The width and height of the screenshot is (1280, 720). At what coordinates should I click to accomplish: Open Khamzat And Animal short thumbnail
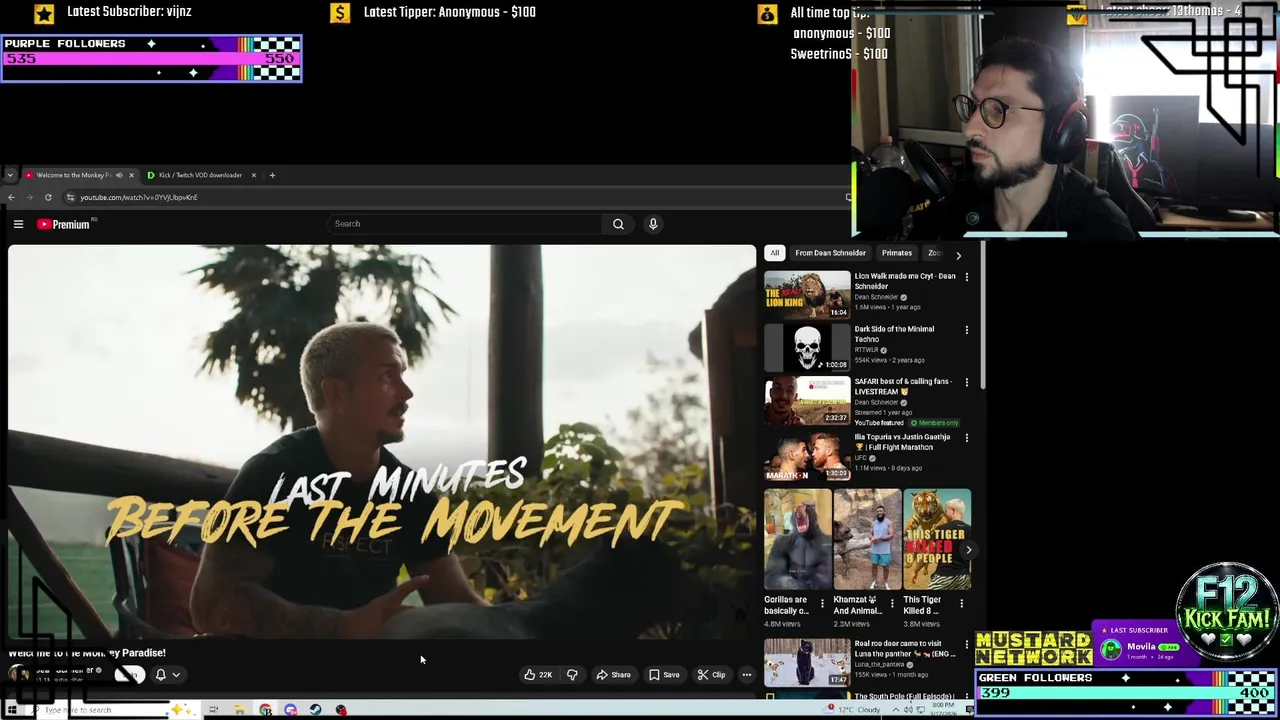[x=867, y=540]
